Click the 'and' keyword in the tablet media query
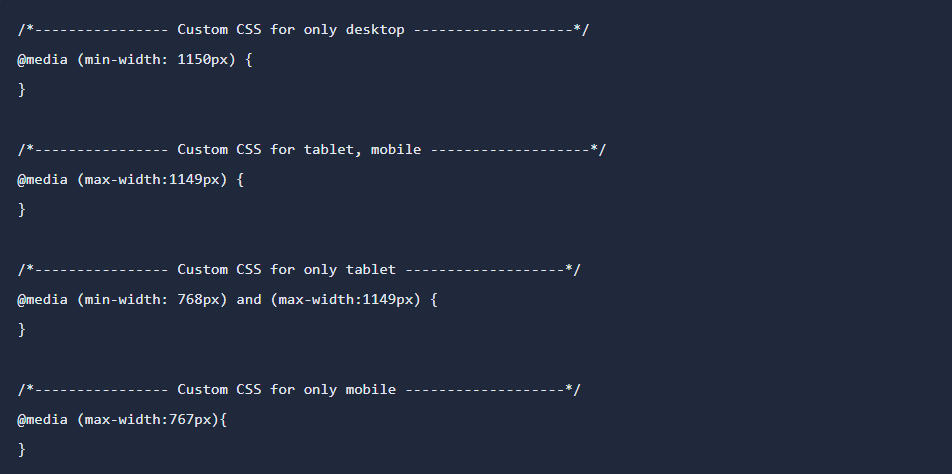This screenshot has width=952, height=474. click(x=249, y=299)
